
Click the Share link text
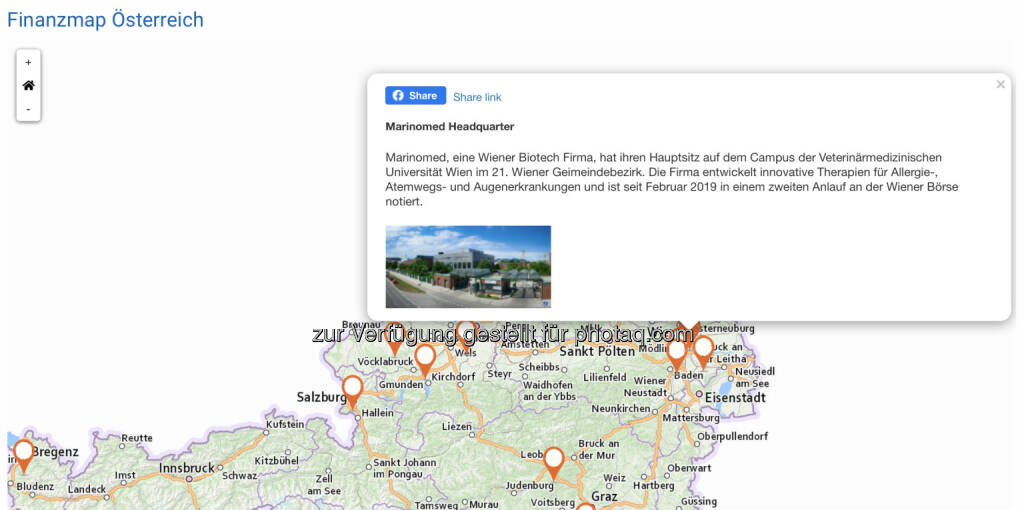(477, 97)
